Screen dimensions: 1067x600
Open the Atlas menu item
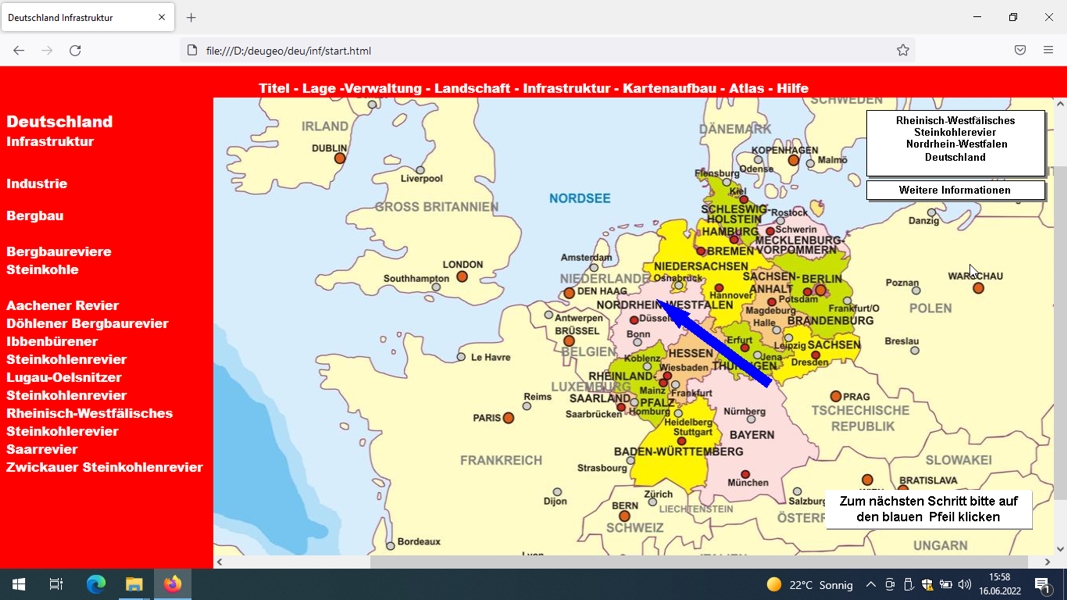(746, 88)
